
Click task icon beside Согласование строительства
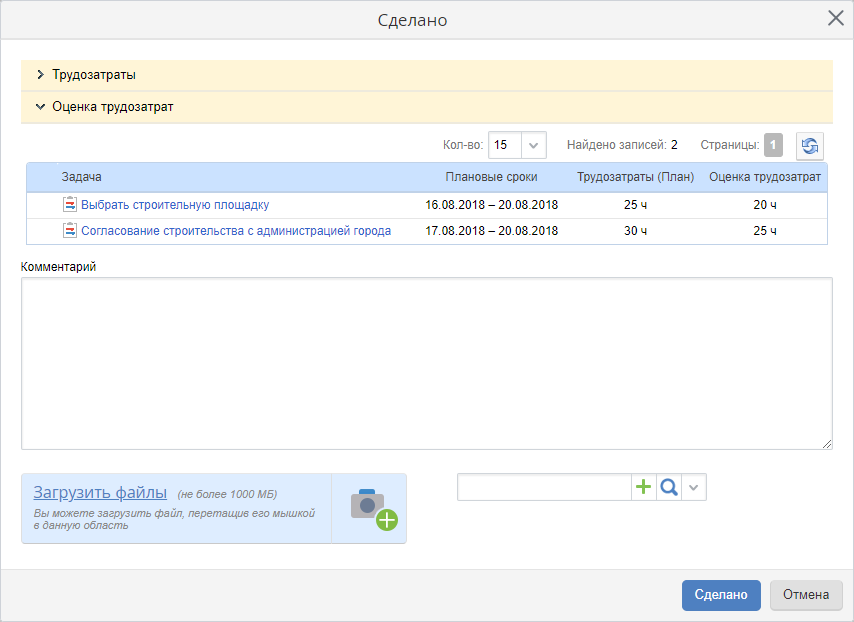[x=70, y=230]
